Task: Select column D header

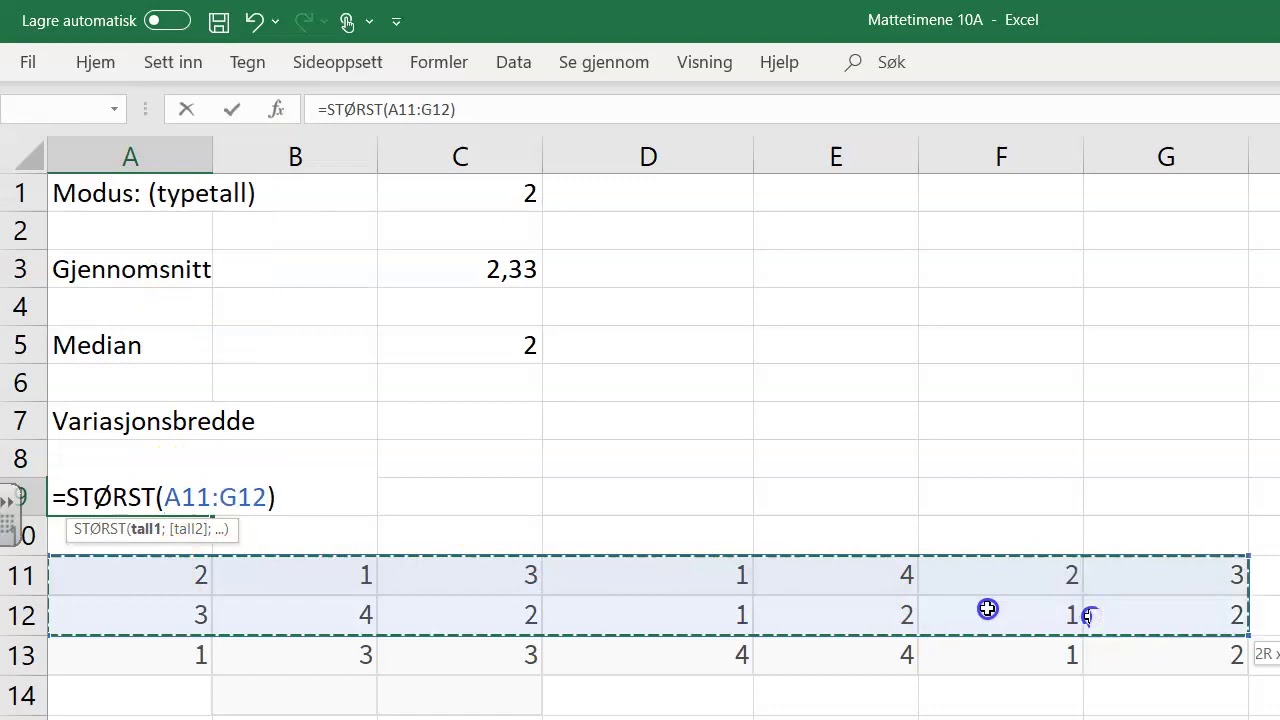Action: [x=648, y=157]
